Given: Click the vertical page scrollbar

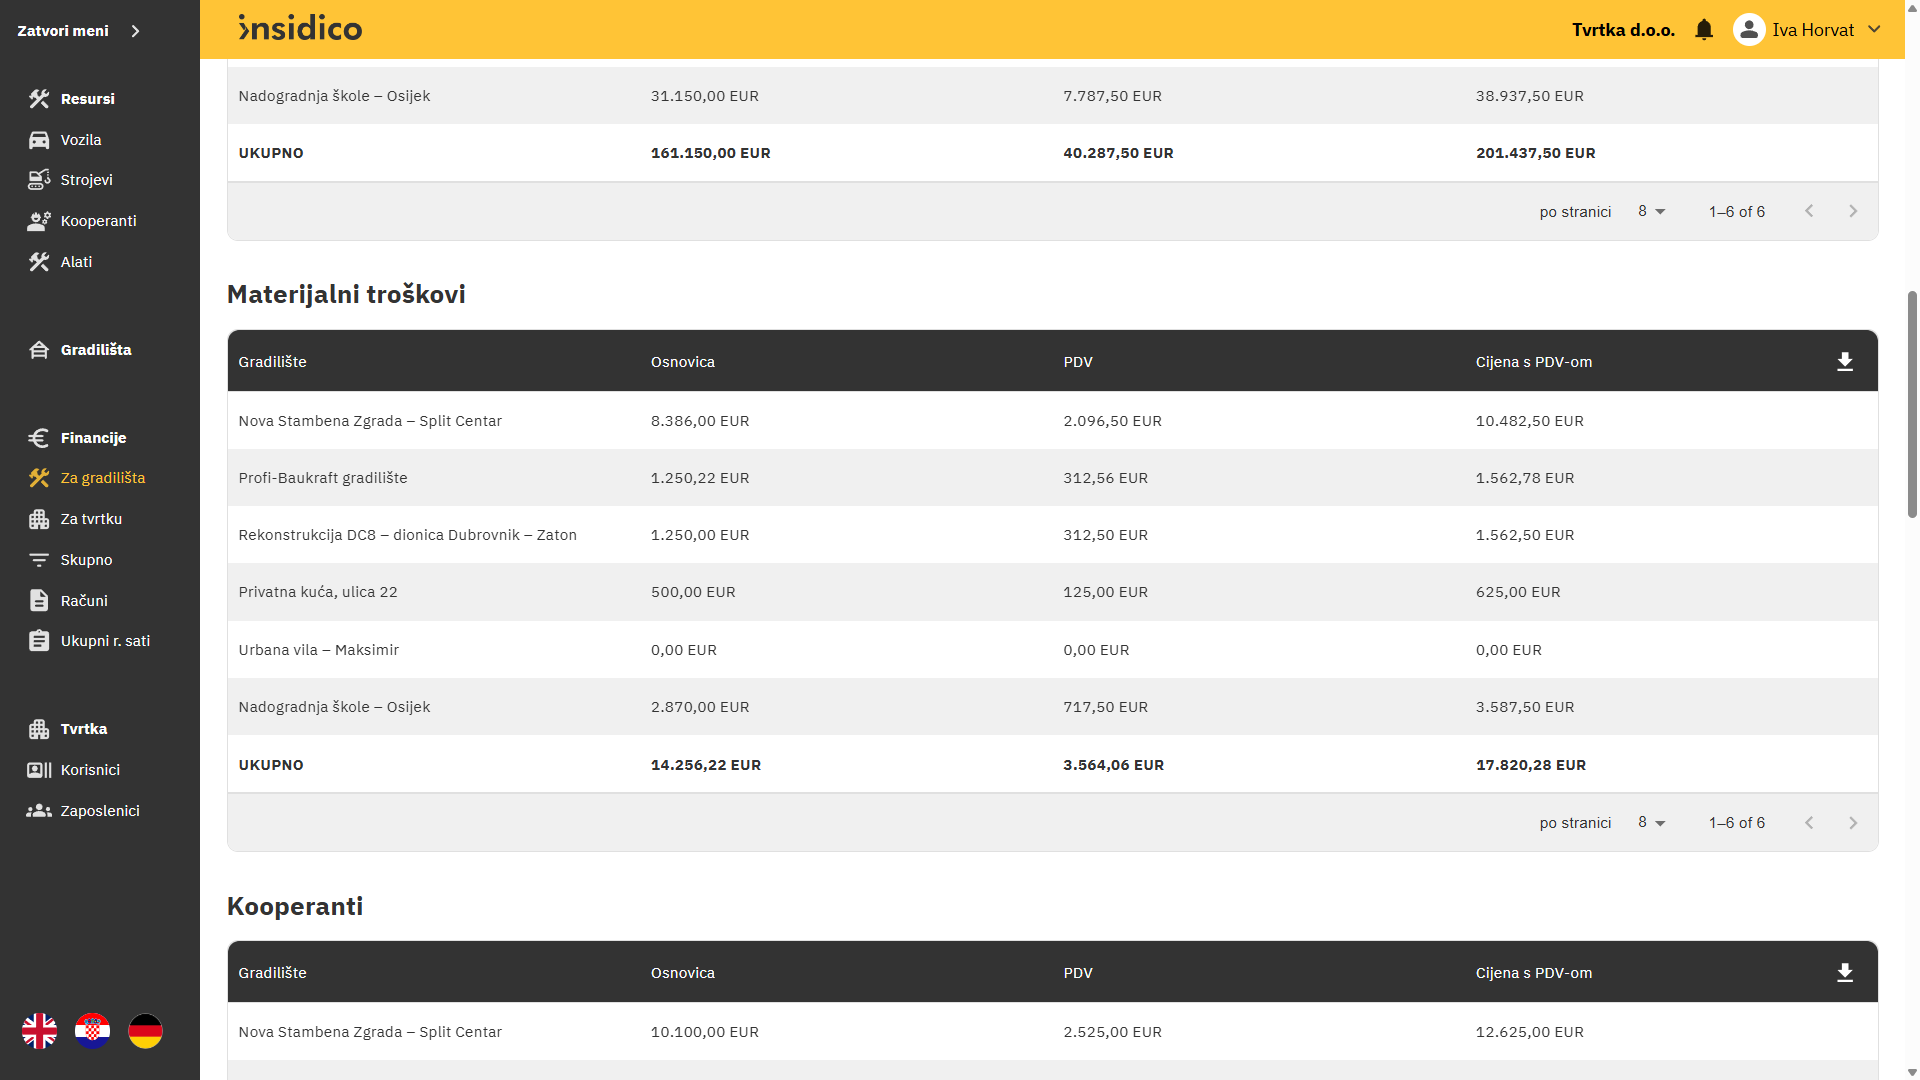Looking at the screenshot, I should (1912, 404).
